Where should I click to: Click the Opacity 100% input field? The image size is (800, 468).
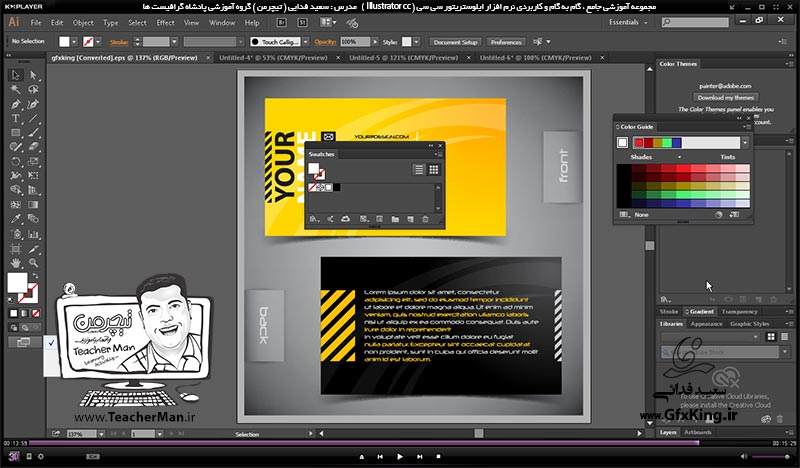pyautogui.click(x=354, y=42)
